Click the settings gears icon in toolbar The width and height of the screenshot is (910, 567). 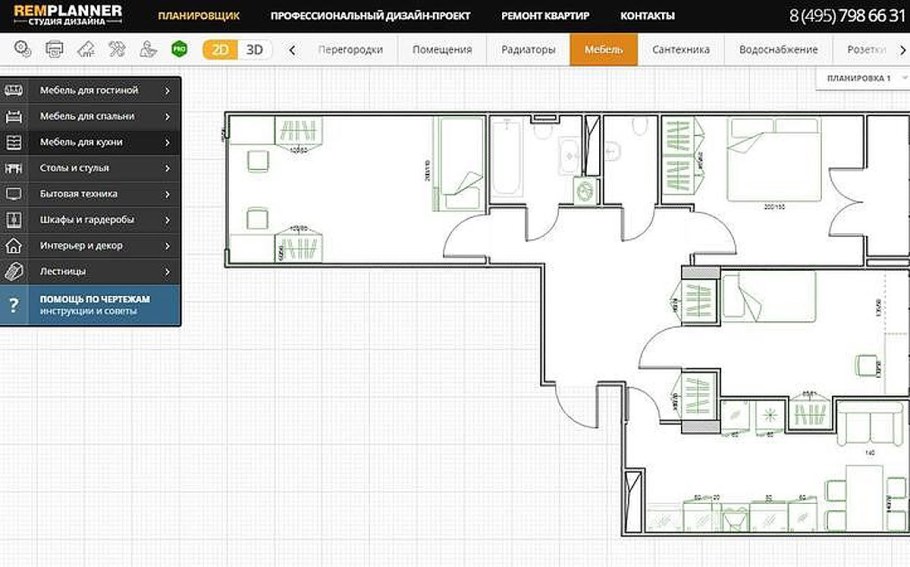(x=23, y=49)
